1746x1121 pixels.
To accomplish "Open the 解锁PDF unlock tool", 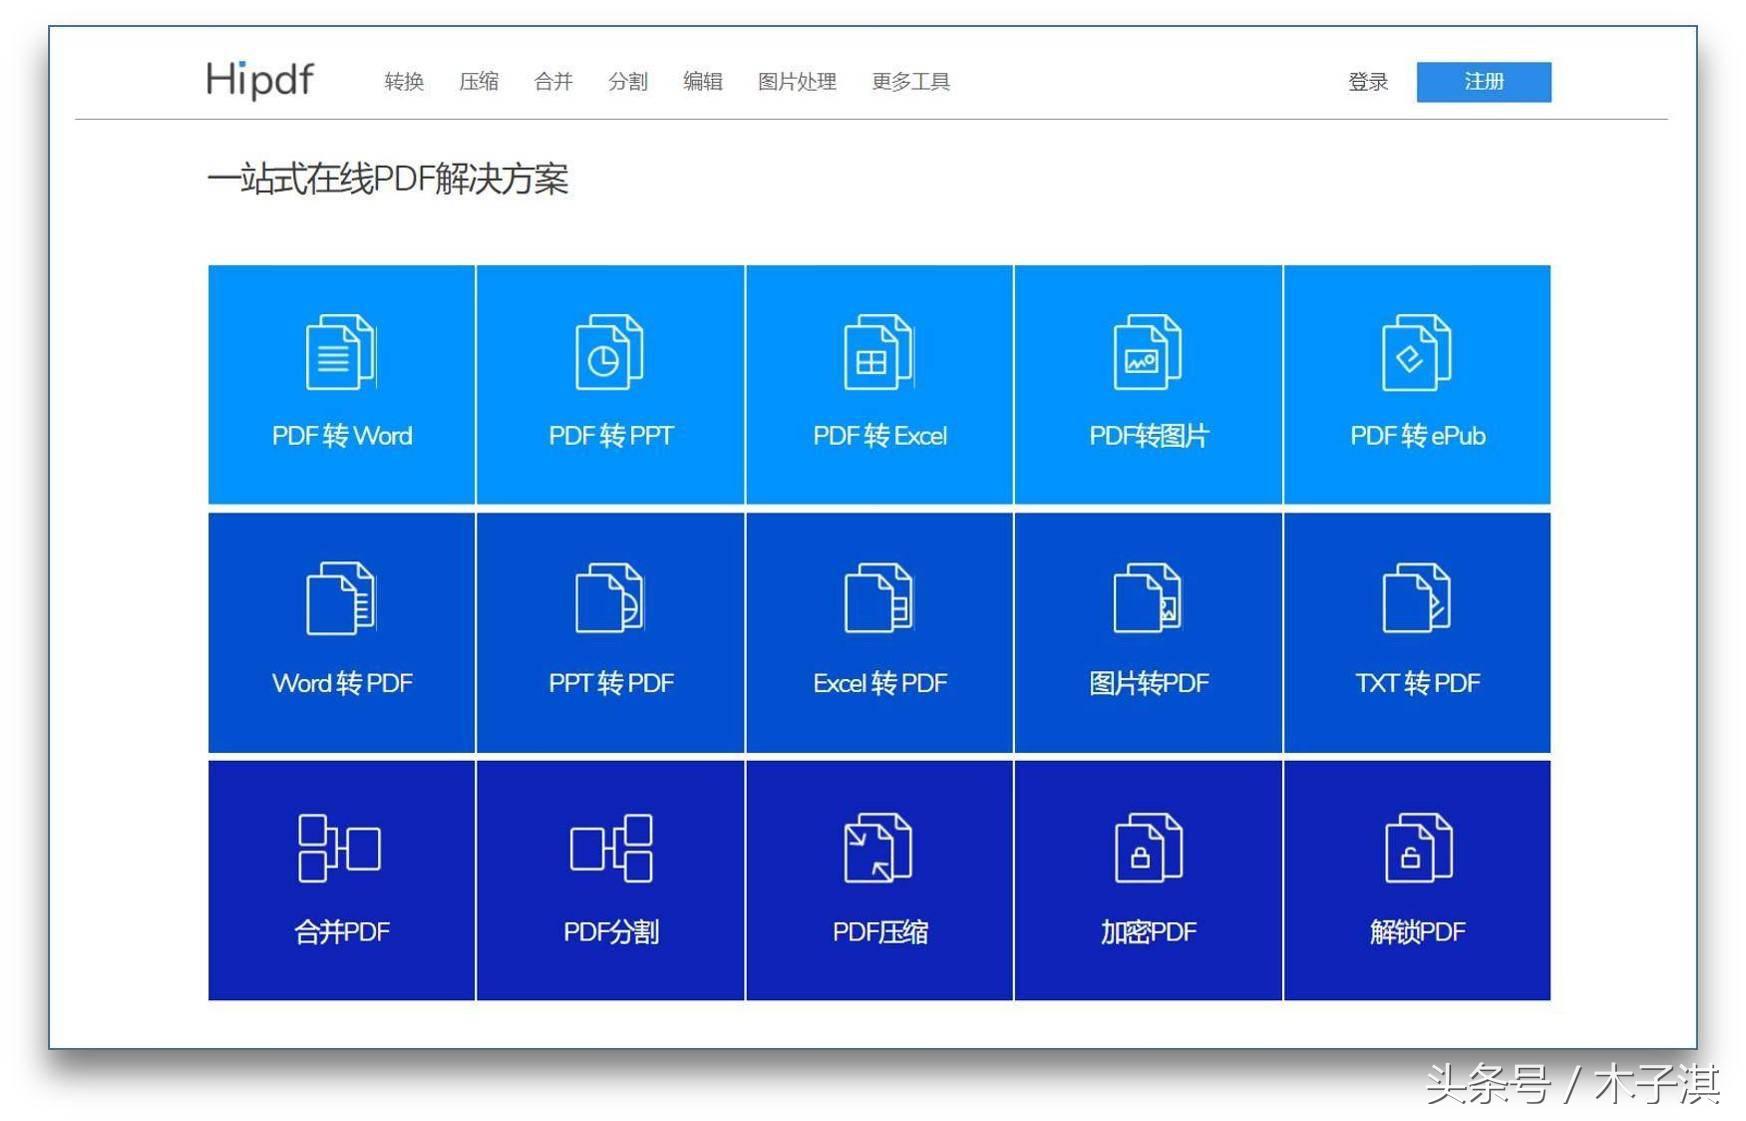I will click(1416, 880).
